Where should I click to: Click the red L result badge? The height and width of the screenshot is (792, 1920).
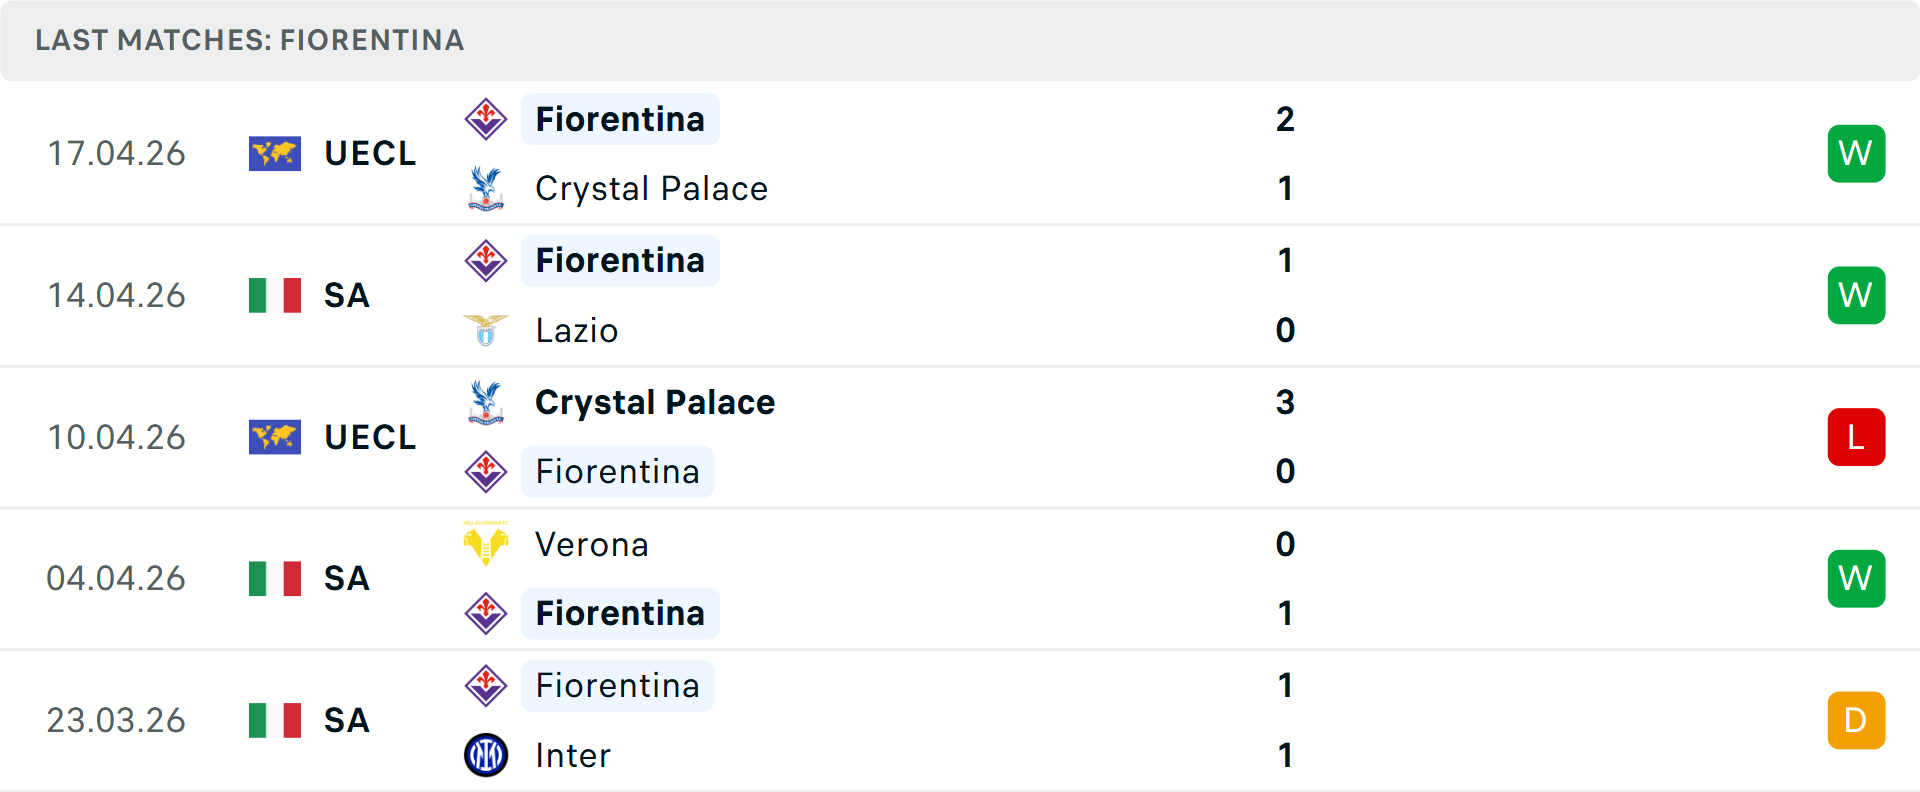(x=1856, y=437)
